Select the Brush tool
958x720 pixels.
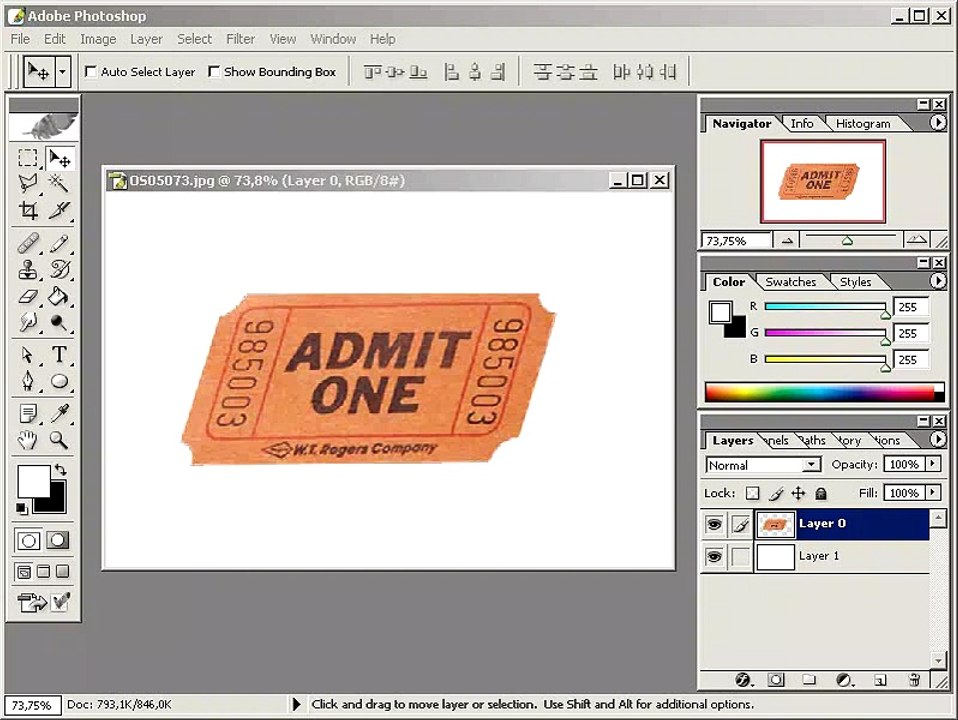59,243
